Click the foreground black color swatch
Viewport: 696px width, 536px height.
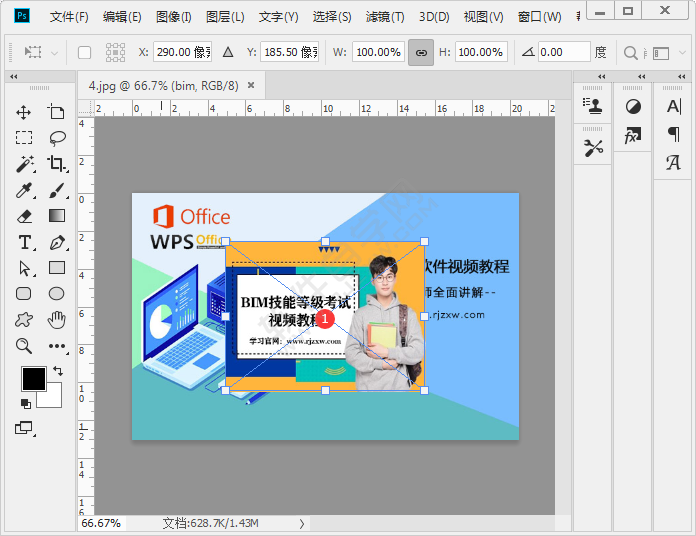(x=33, y=378)
